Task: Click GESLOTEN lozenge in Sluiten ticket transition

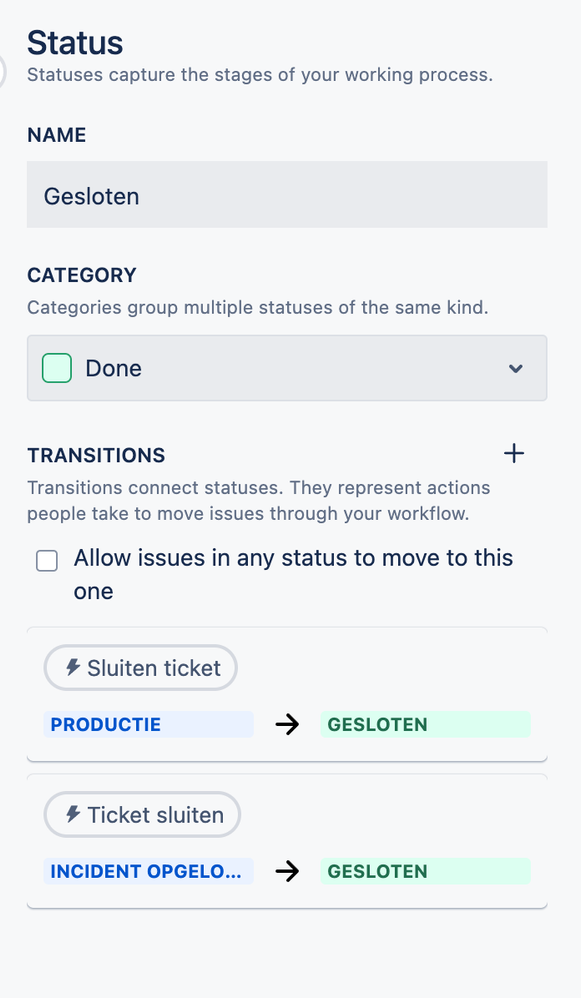Action: (x=425, y=724)
